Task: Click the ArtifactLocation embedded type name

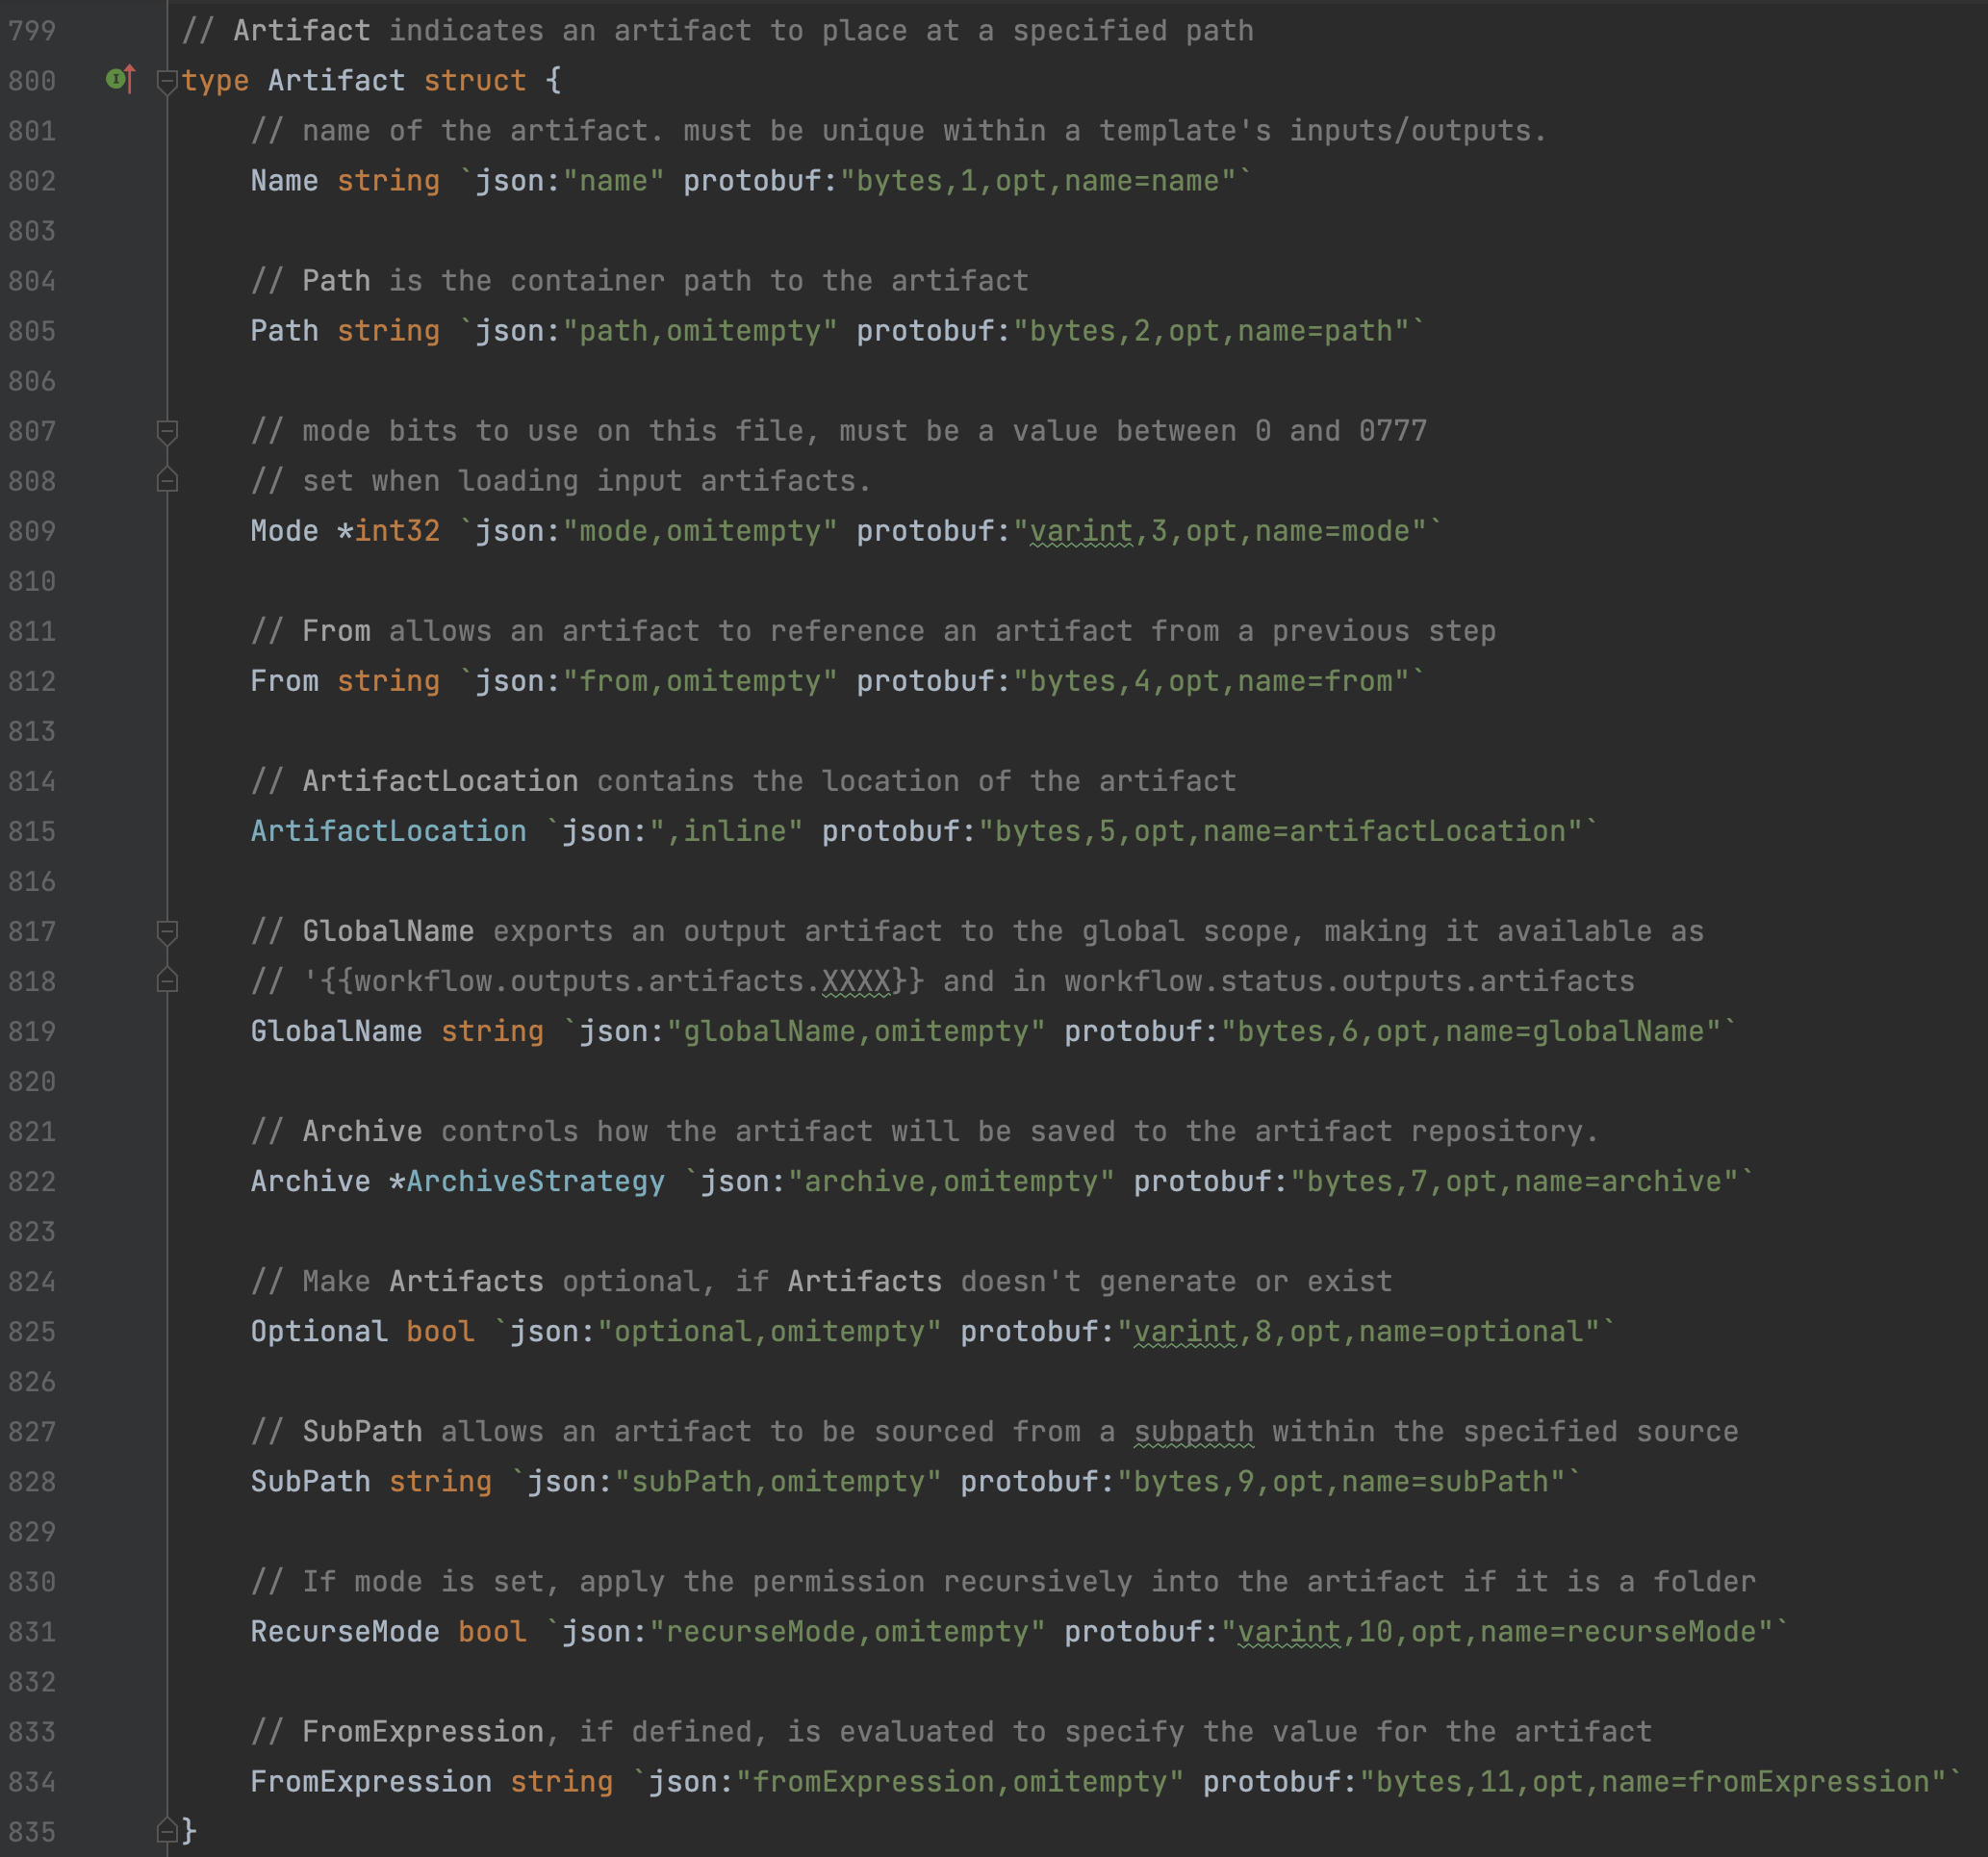Action: [388, 831]
